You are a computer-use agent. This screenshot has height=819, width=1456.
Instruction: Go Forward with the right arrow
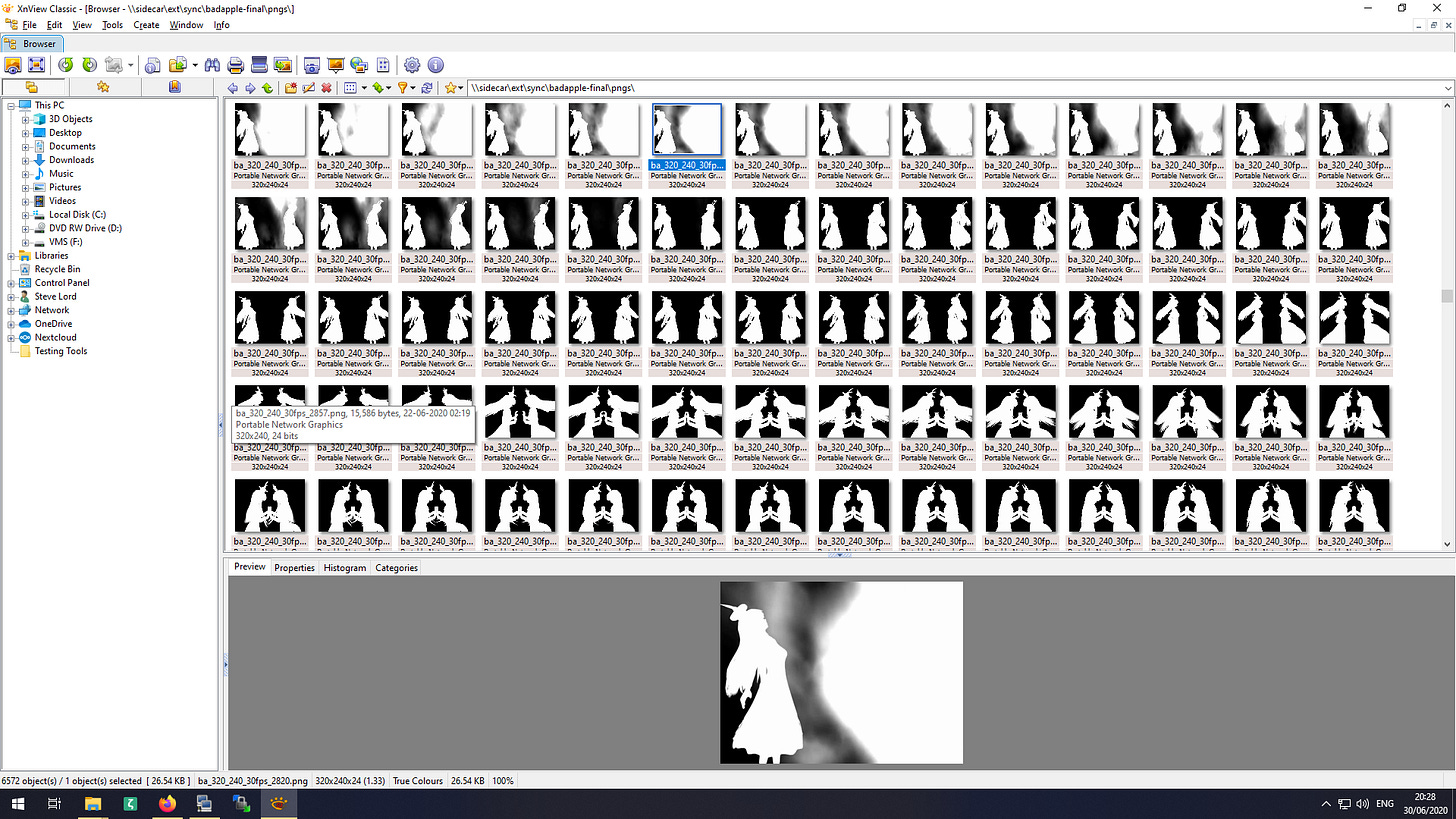[250, 88]
